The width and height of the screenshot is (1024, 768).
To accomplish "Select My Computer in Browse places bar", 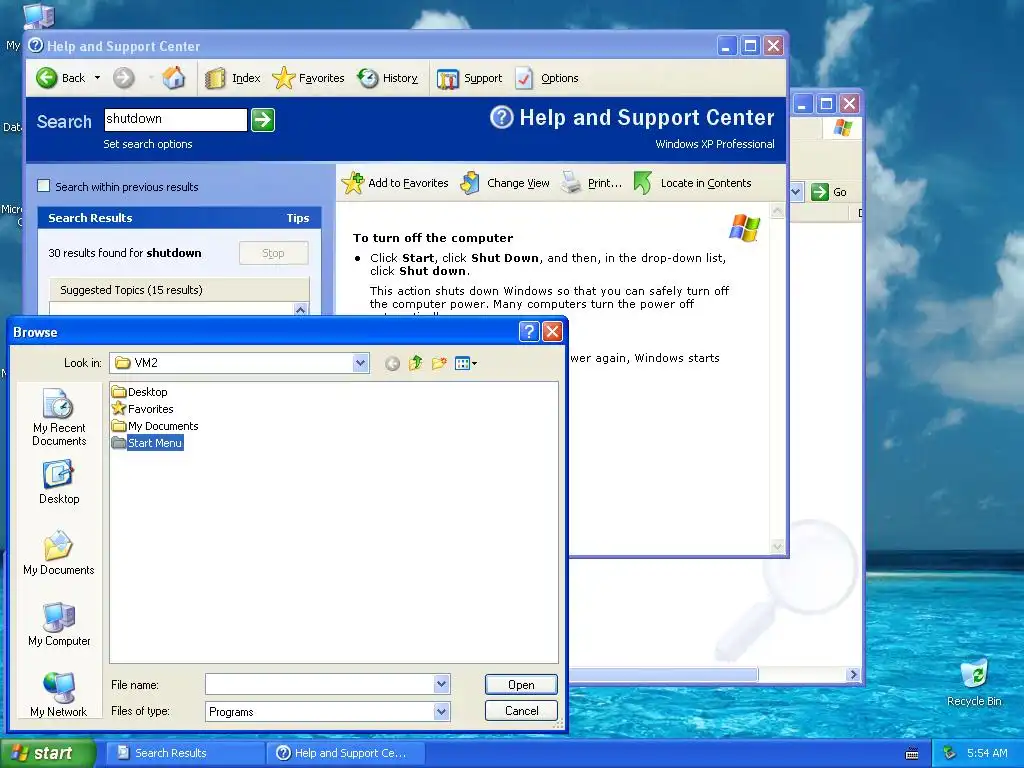I will pyautogui.click(x=59, y=624).
